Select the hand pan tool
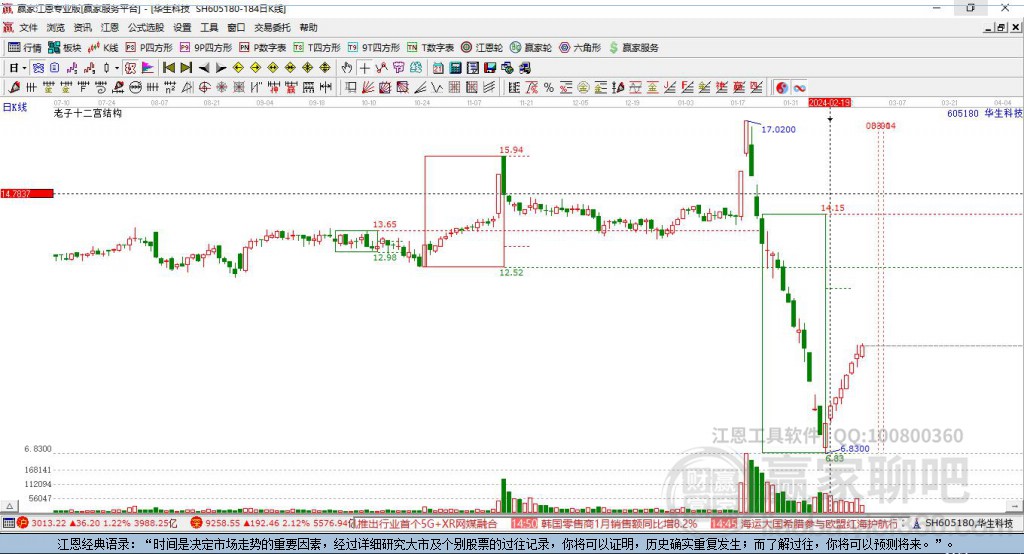This screenshot has height=554, width=1024. point(347,68)
